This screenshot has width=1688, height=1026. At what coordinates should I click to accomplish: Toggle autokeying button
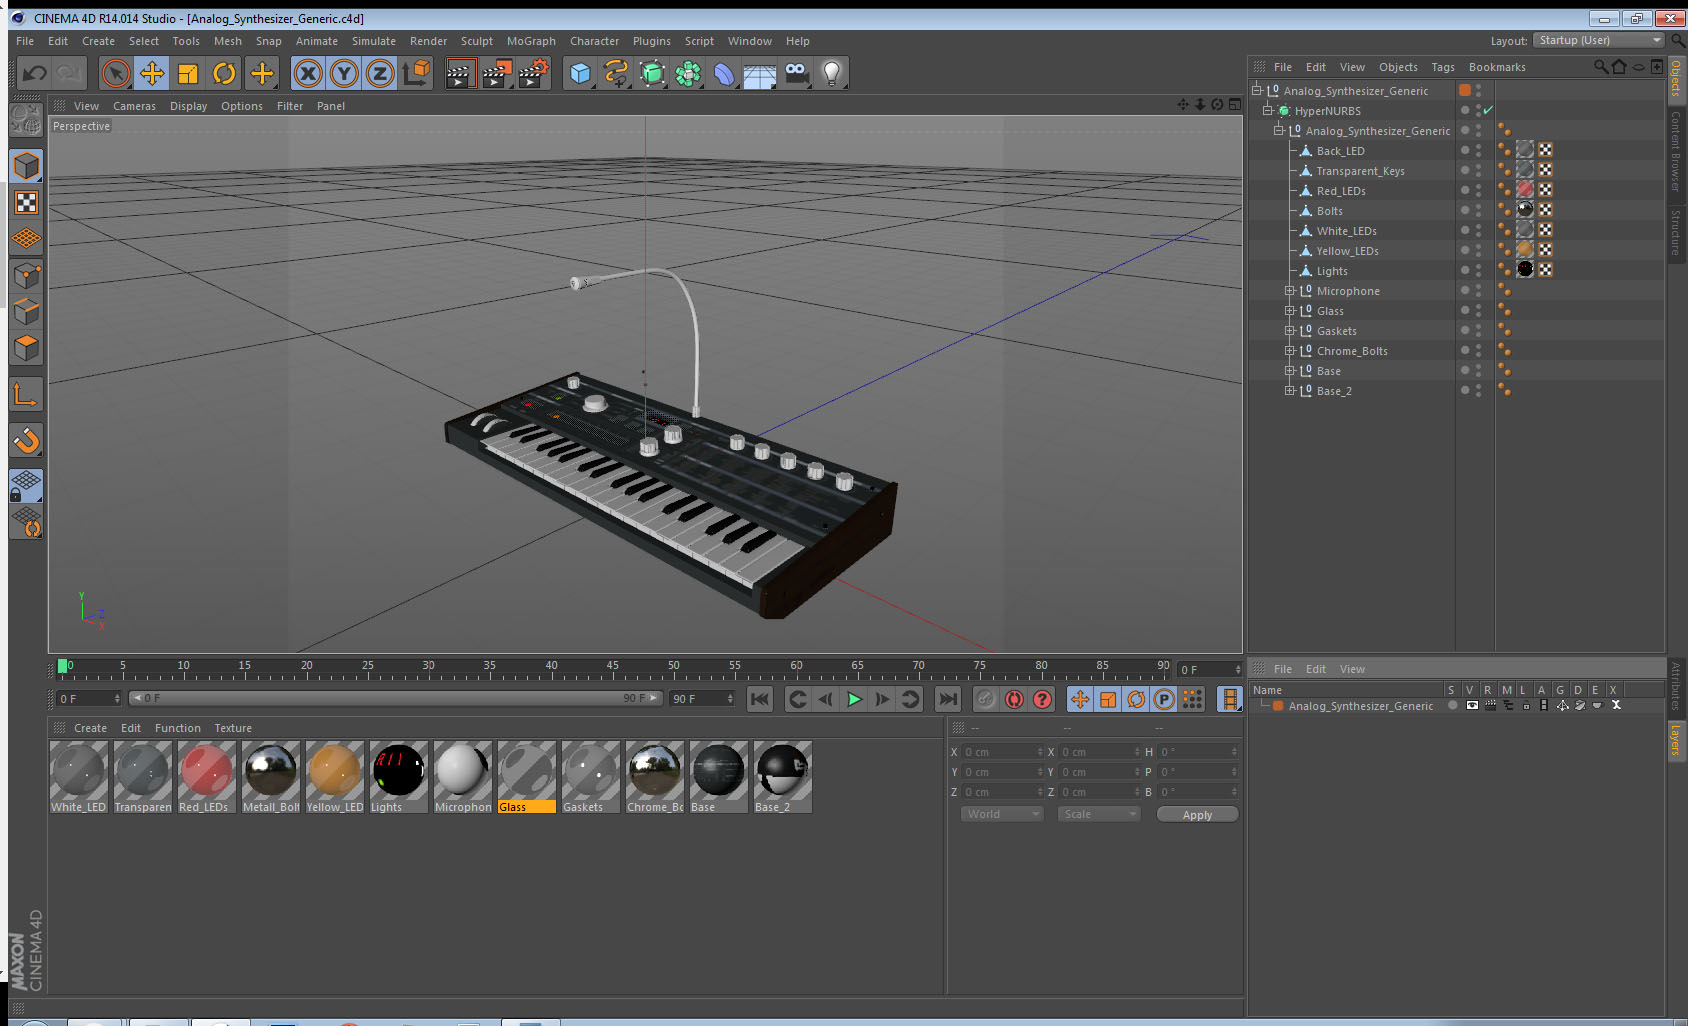point(1014,699)
